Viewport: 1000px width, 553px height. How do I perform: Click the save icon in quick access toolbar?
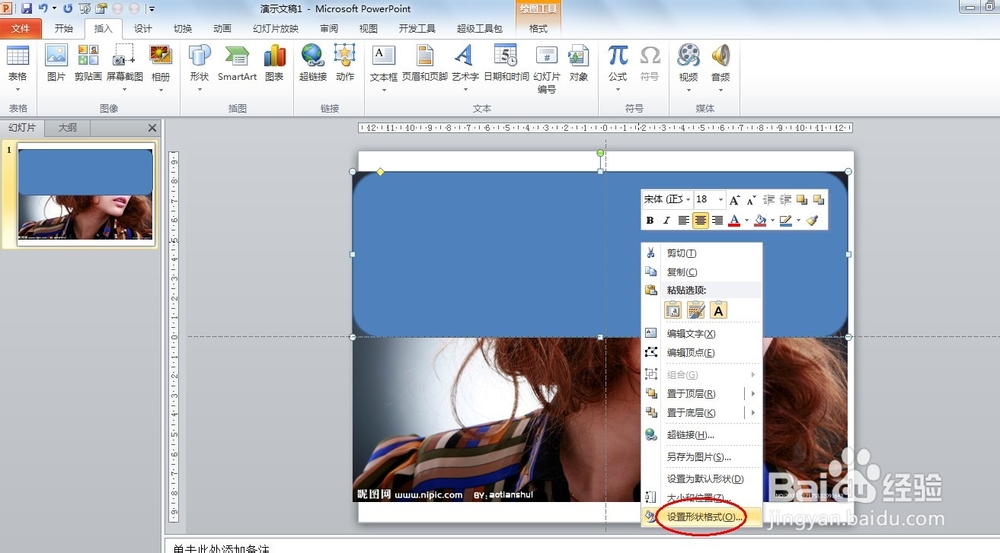tap(26, 8)
